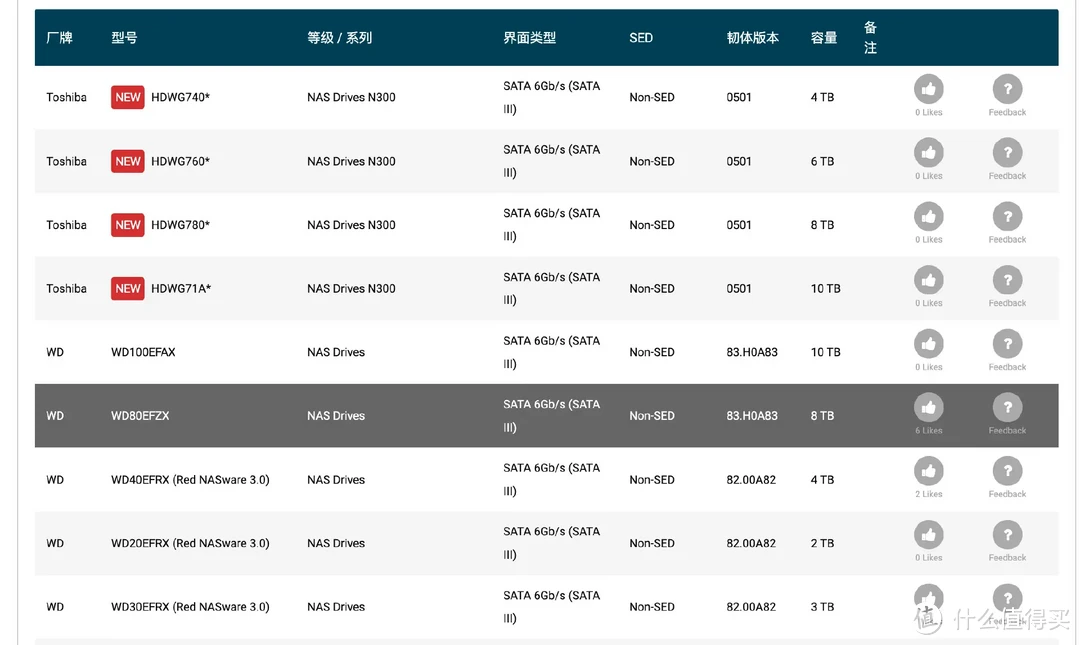The width and height of the screenshot is (1080, 645).
Task: Like the Toshiba HDWG71A 10TB drive
Action: 928,280
